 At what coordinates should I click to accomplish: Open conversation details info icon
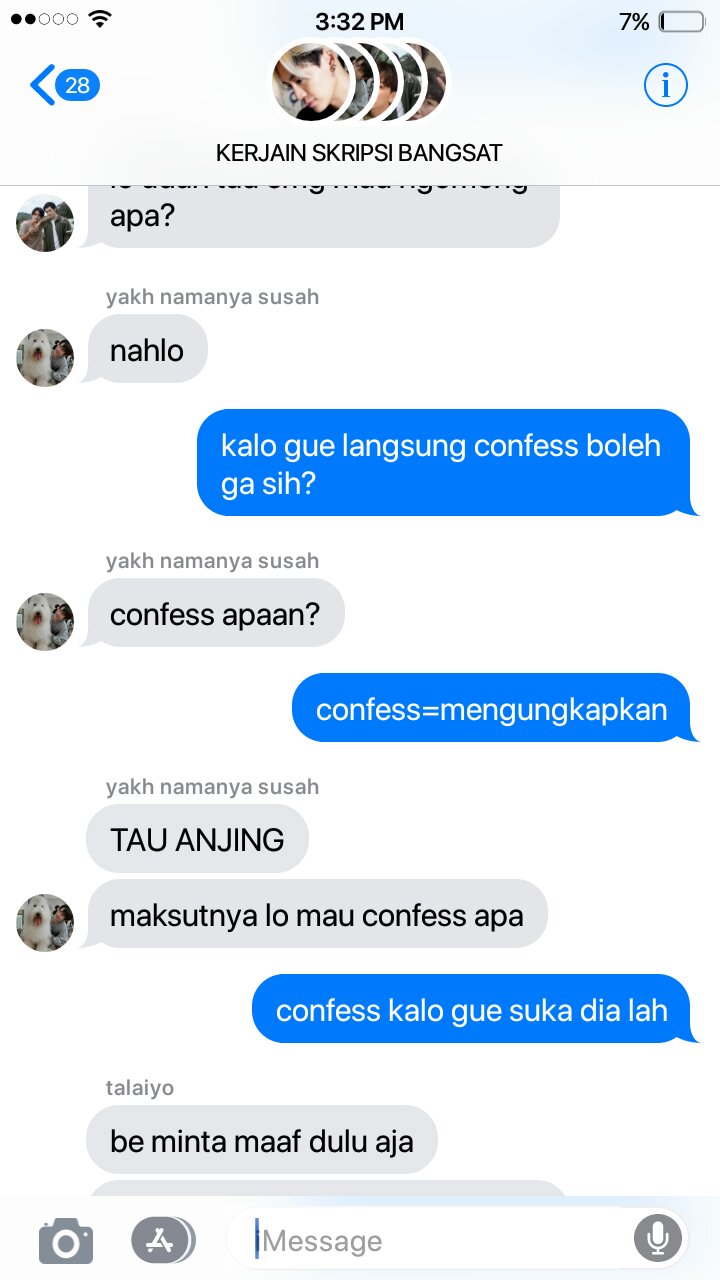coord(665,86)
